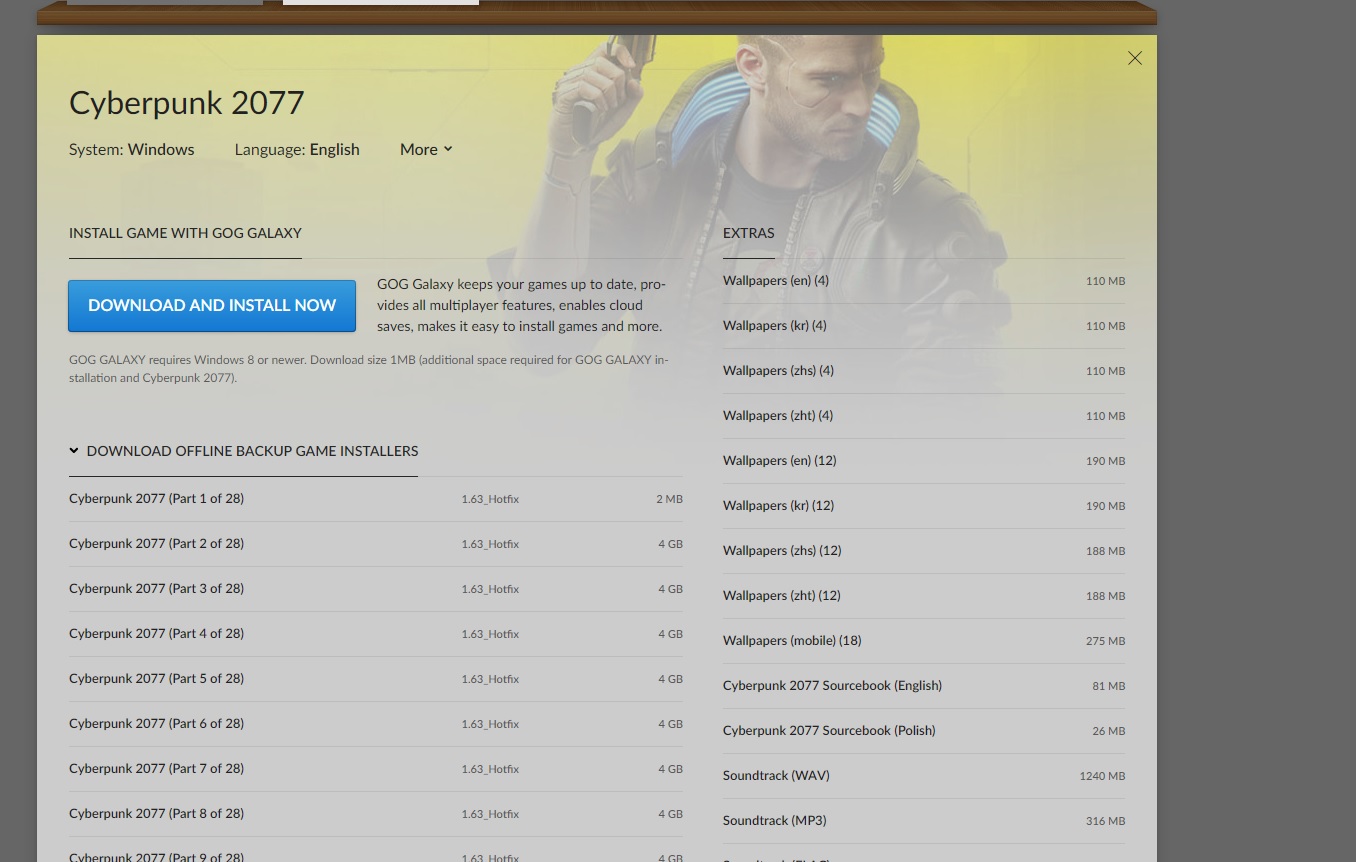The width and height of the screenshot is (1356, 862).
Task: Click the 275 MB size of mobile wallpapers
Action: 1105,641
